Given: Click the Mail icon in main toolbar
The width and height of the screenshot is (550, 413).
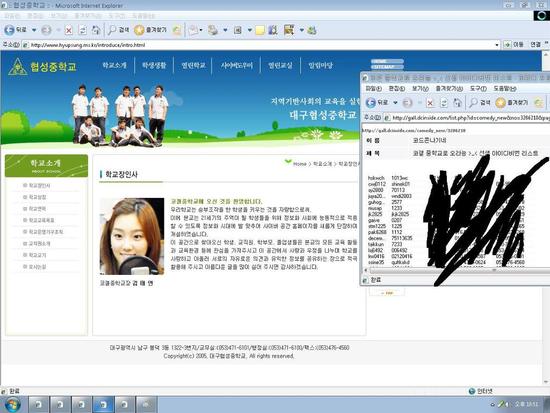Looking at the screenshot, I should 193,31.
